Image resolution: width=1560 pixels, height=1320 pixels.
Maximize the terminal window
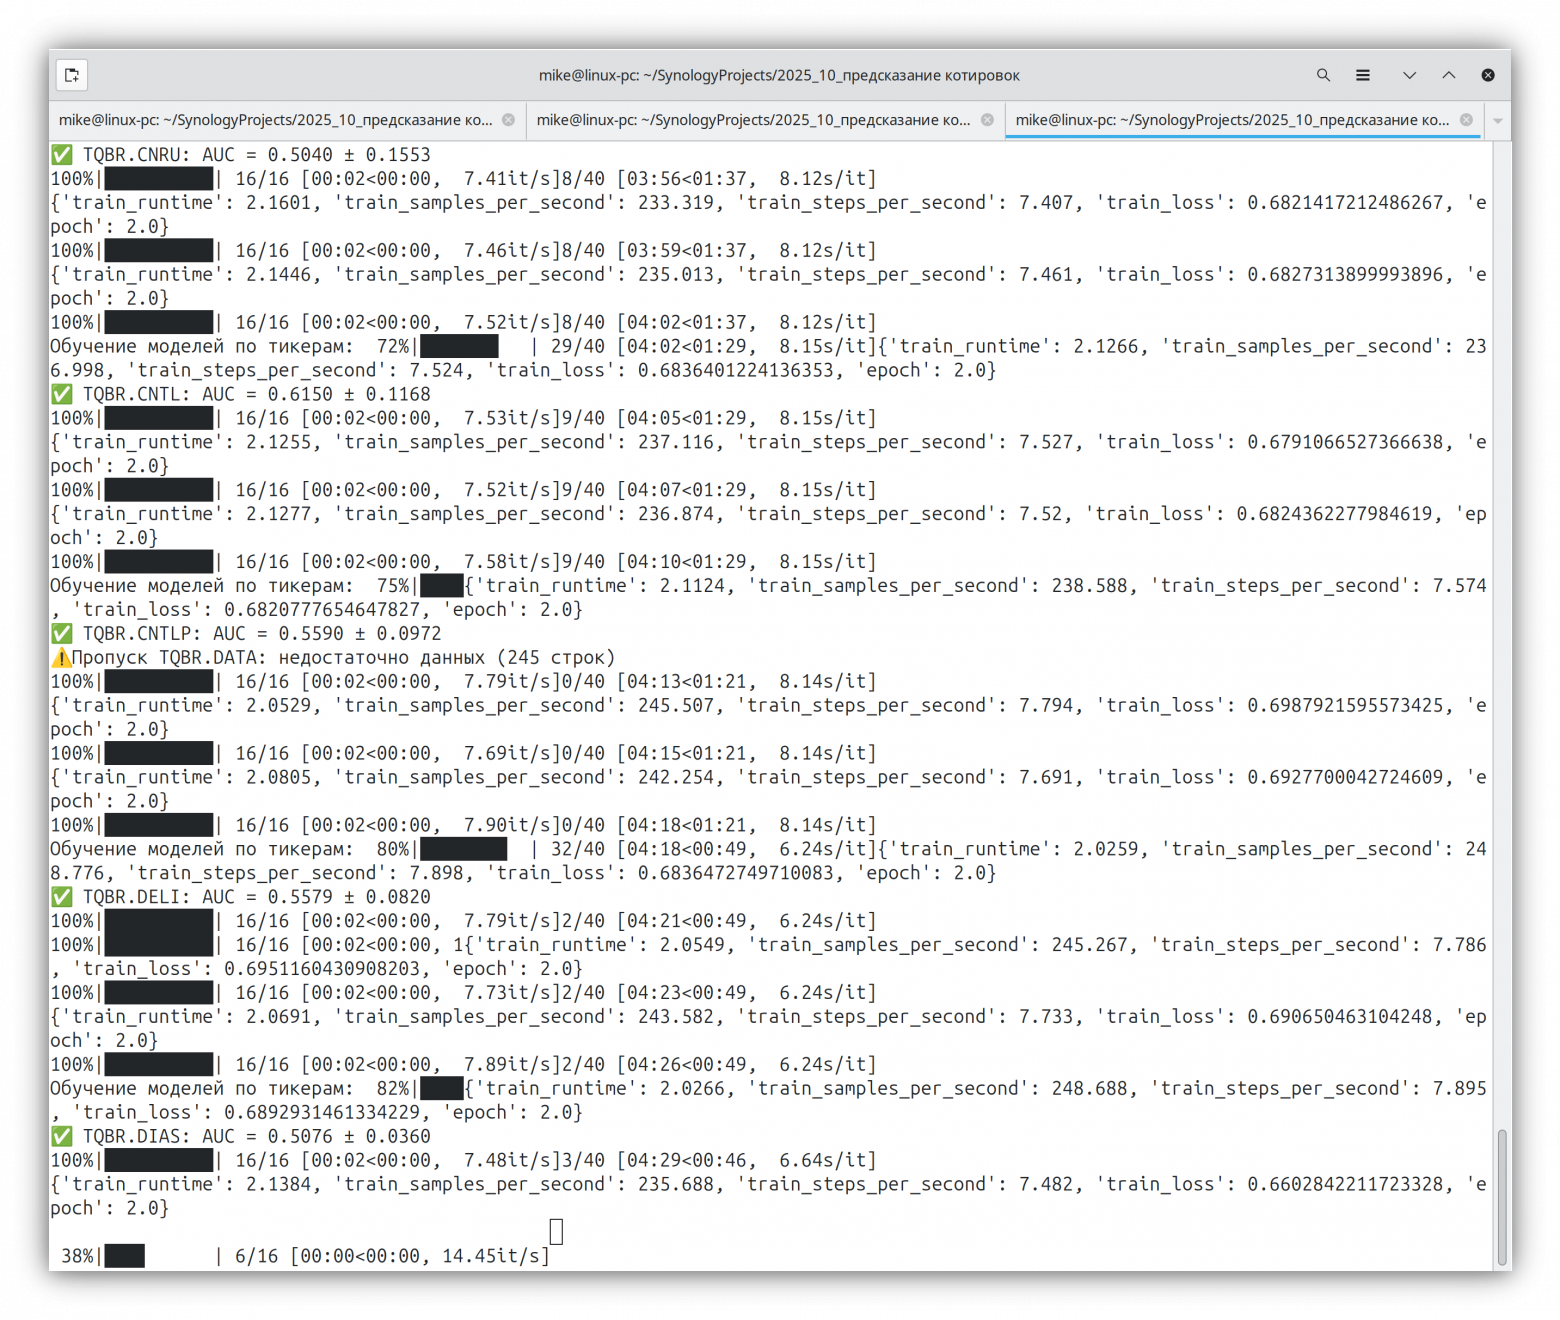tap(1448, 75)
